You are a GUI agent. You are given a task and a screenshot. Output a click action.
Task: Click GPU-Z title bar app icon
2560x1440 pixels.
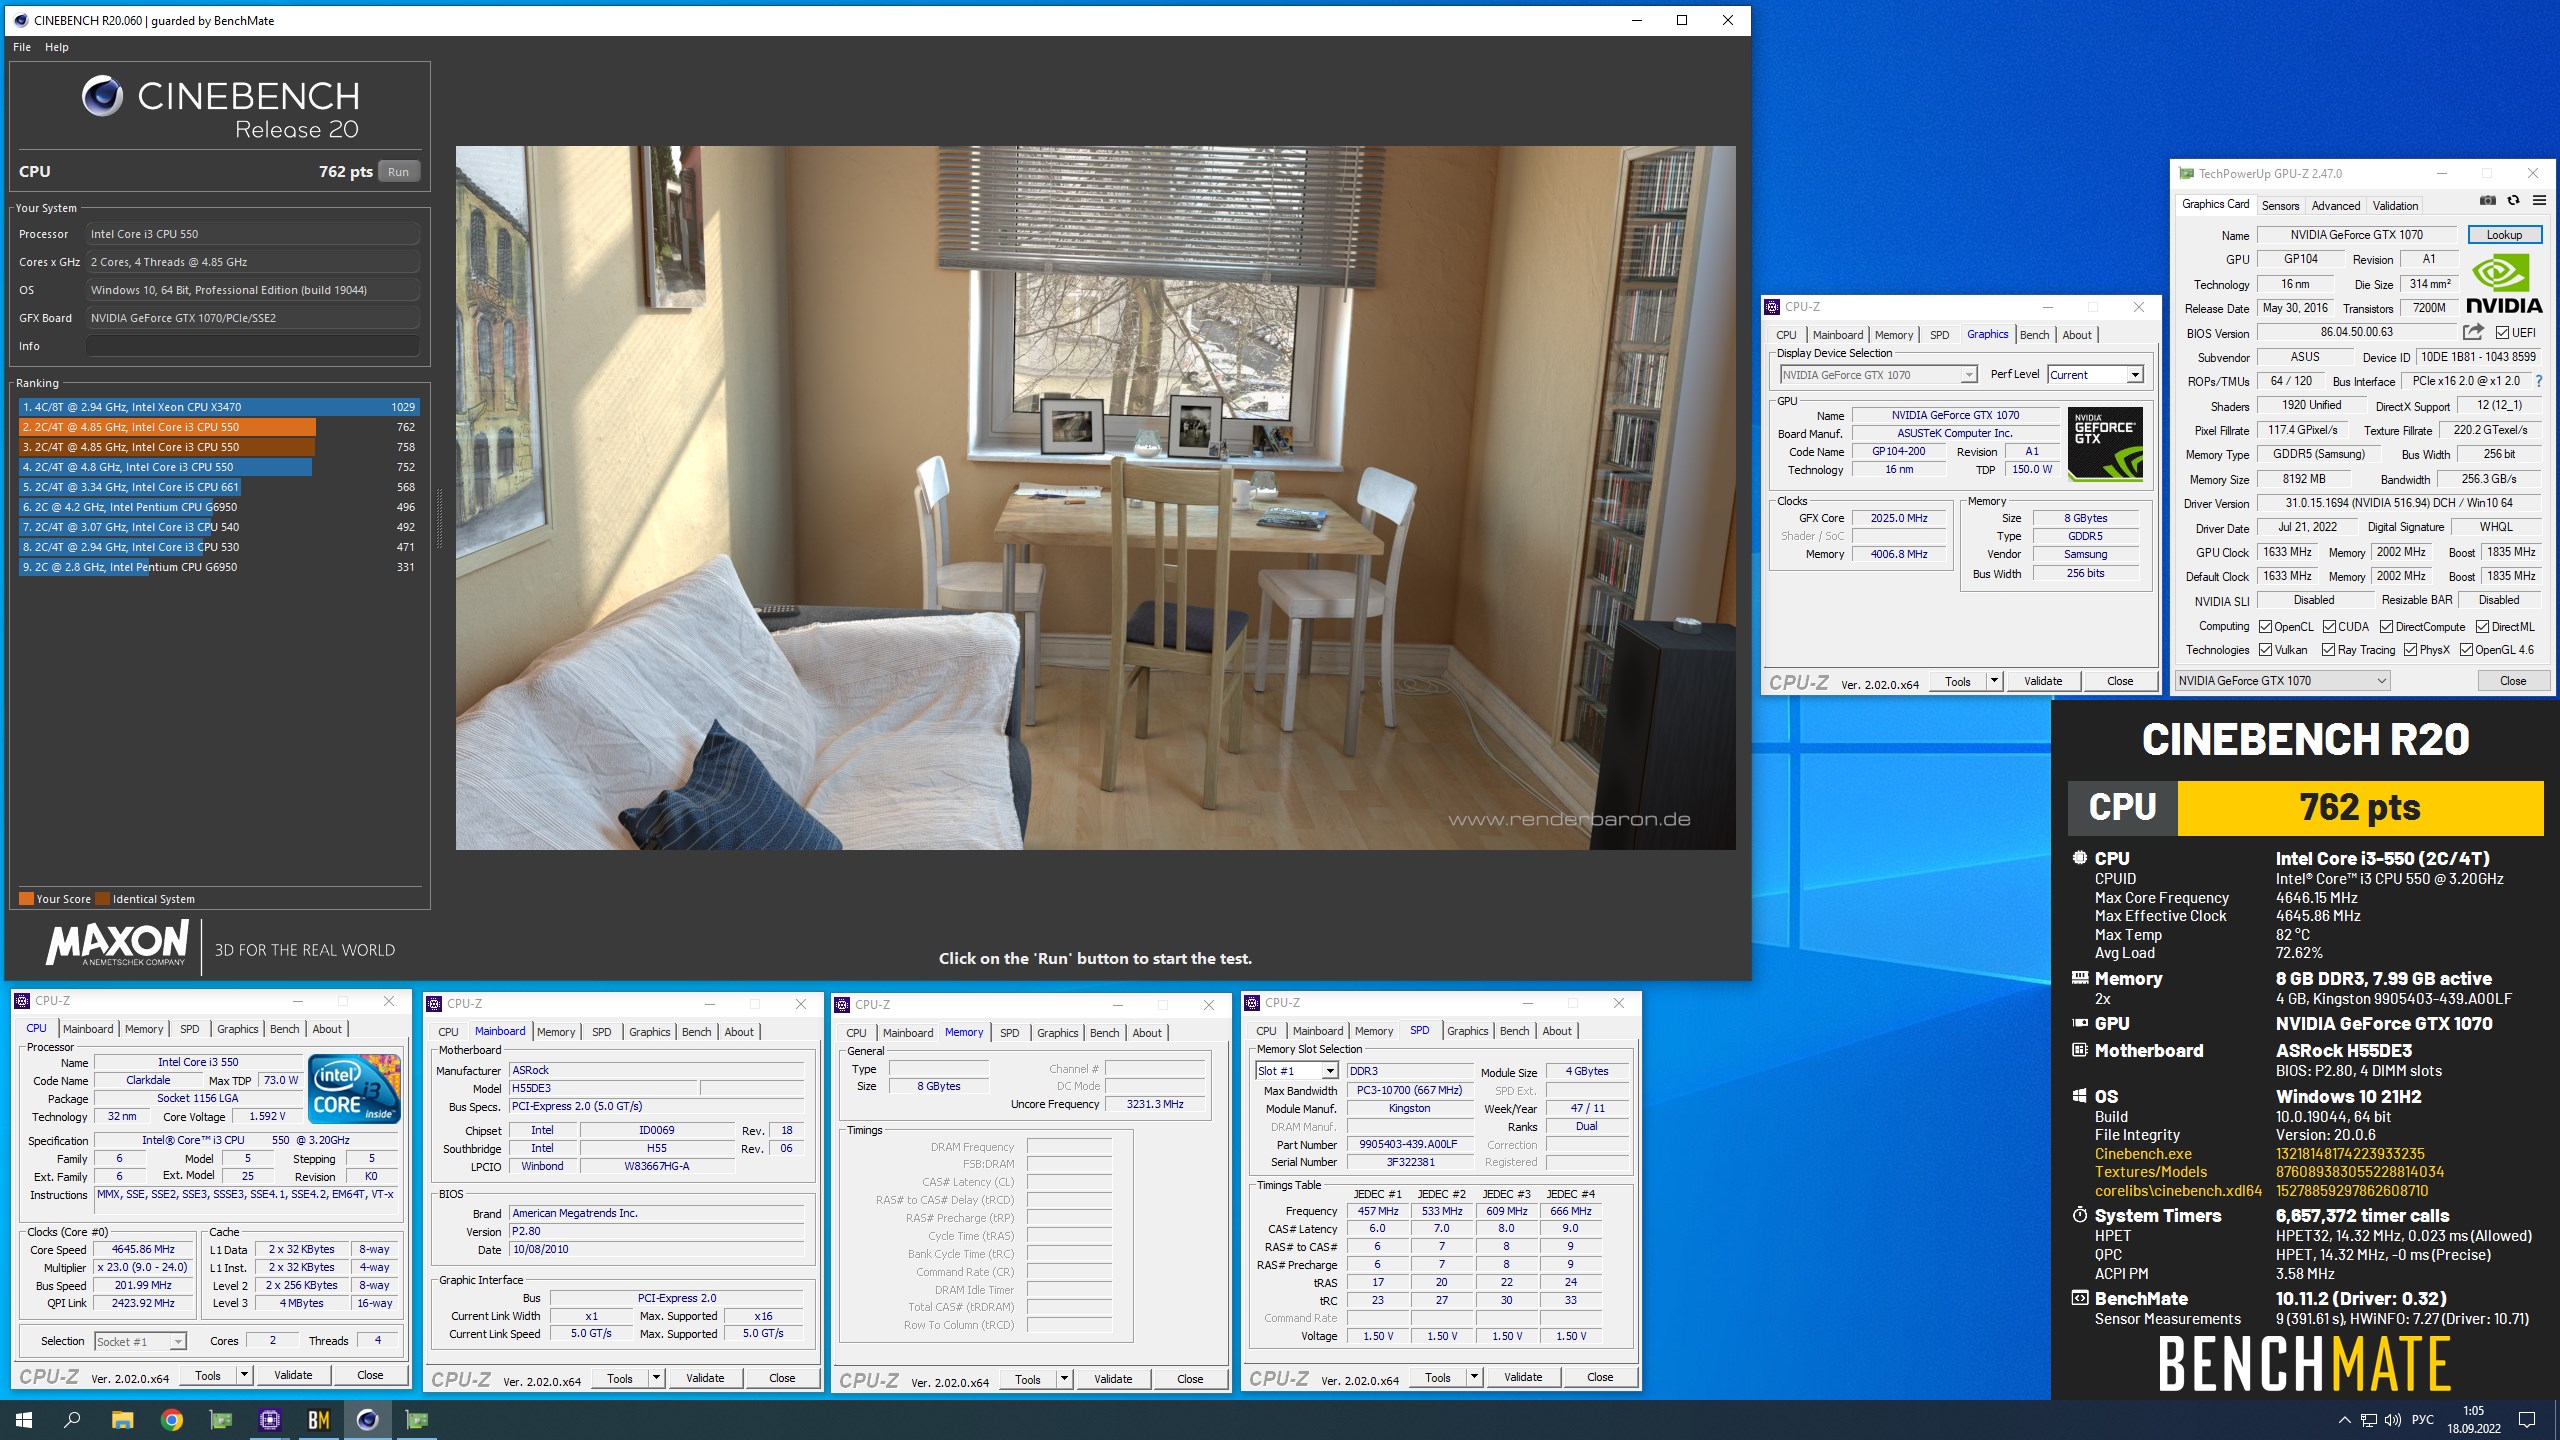[2187, 173]
